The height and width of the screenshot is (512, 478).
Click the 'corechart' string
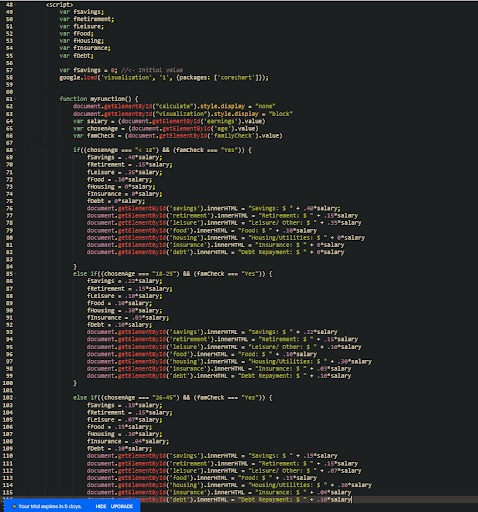tap(236, 78)
